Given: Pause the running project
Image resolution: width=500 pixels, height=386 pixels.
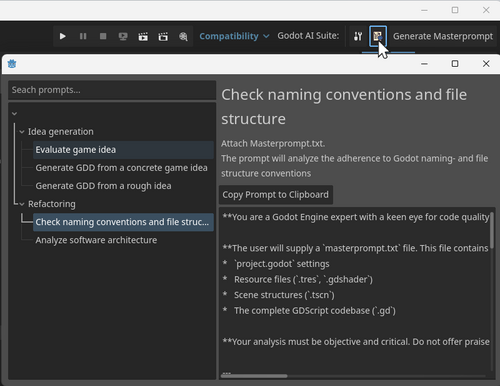Looking at the screenshot, I should pyautogui.click(x=83, y=36).
